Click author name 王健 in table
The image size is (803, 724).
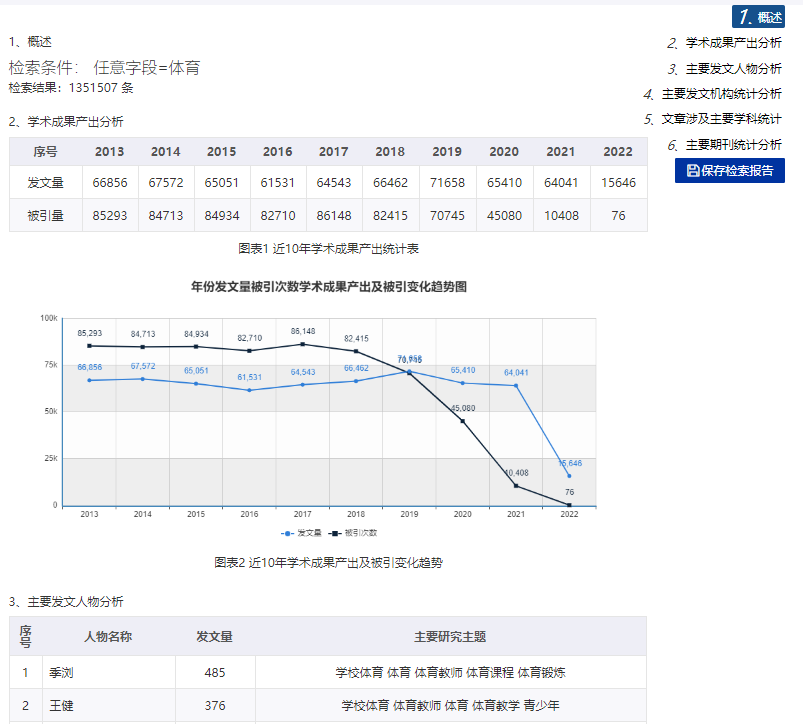point(62,706)
